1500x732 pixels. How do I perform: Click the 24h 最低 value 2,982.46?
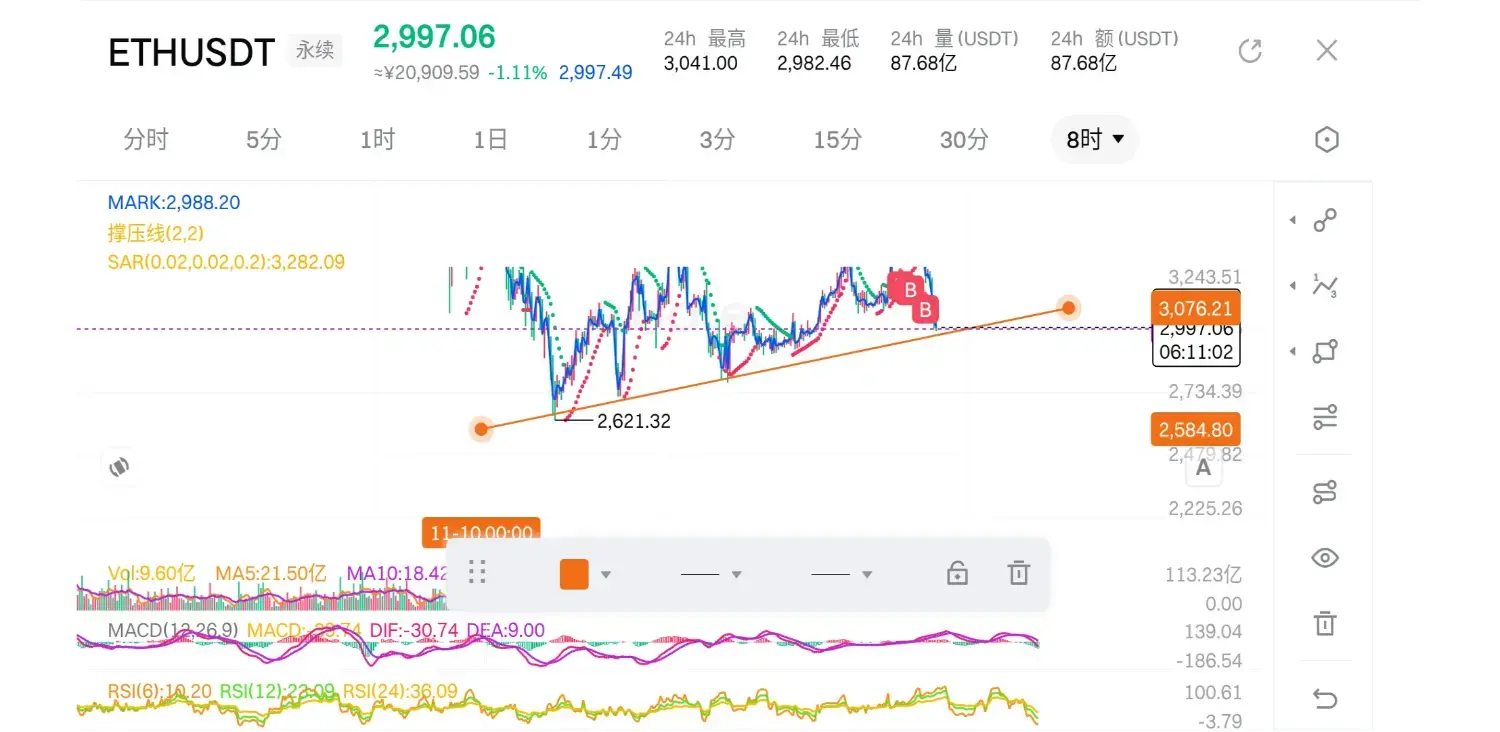[814, 63]
